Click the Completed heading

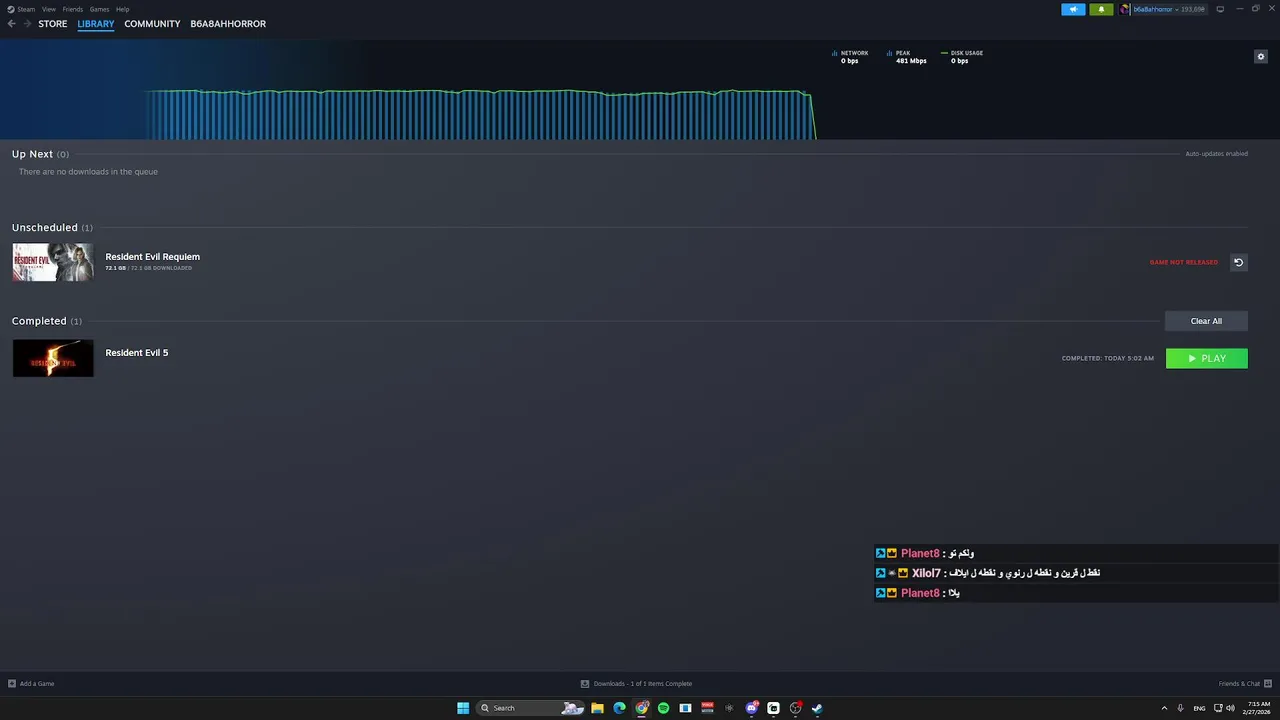click(39, 321)
